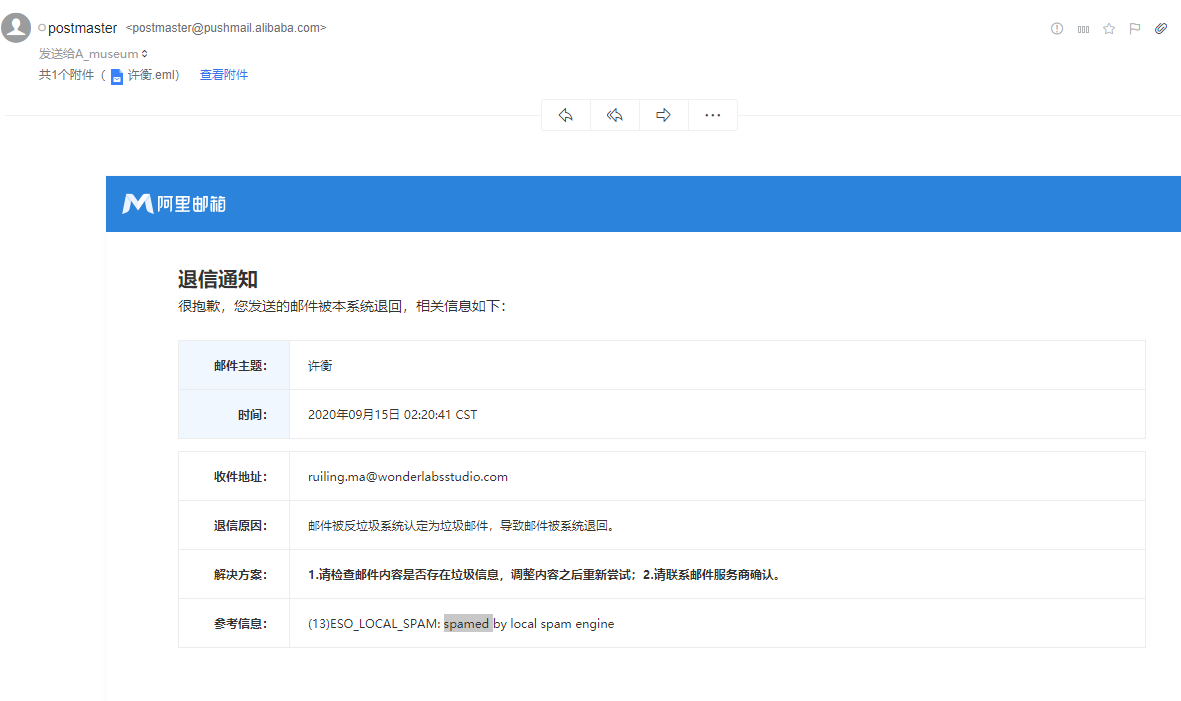1181x701 pixels.
Task: Click the 阿里邮箱 logo in banner
Action: (174, 203)
